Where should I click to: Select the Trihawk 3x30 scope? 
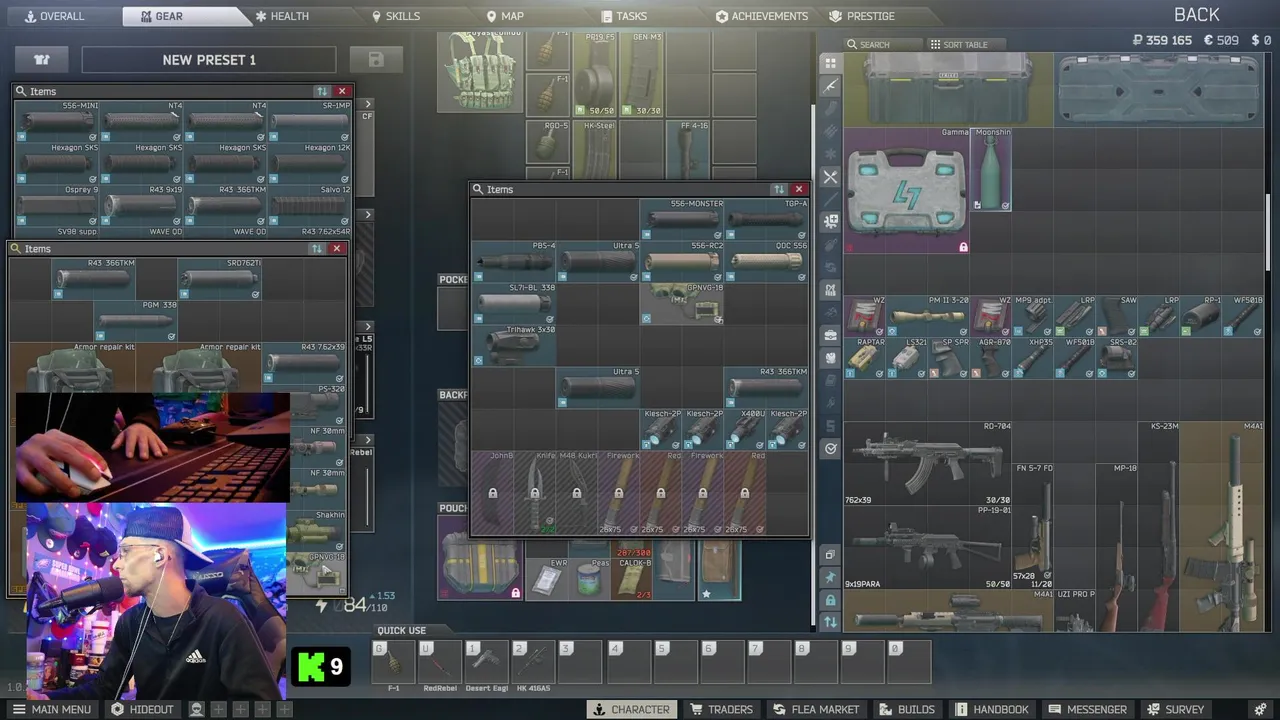pyautogui.click(x=514, y=345)
